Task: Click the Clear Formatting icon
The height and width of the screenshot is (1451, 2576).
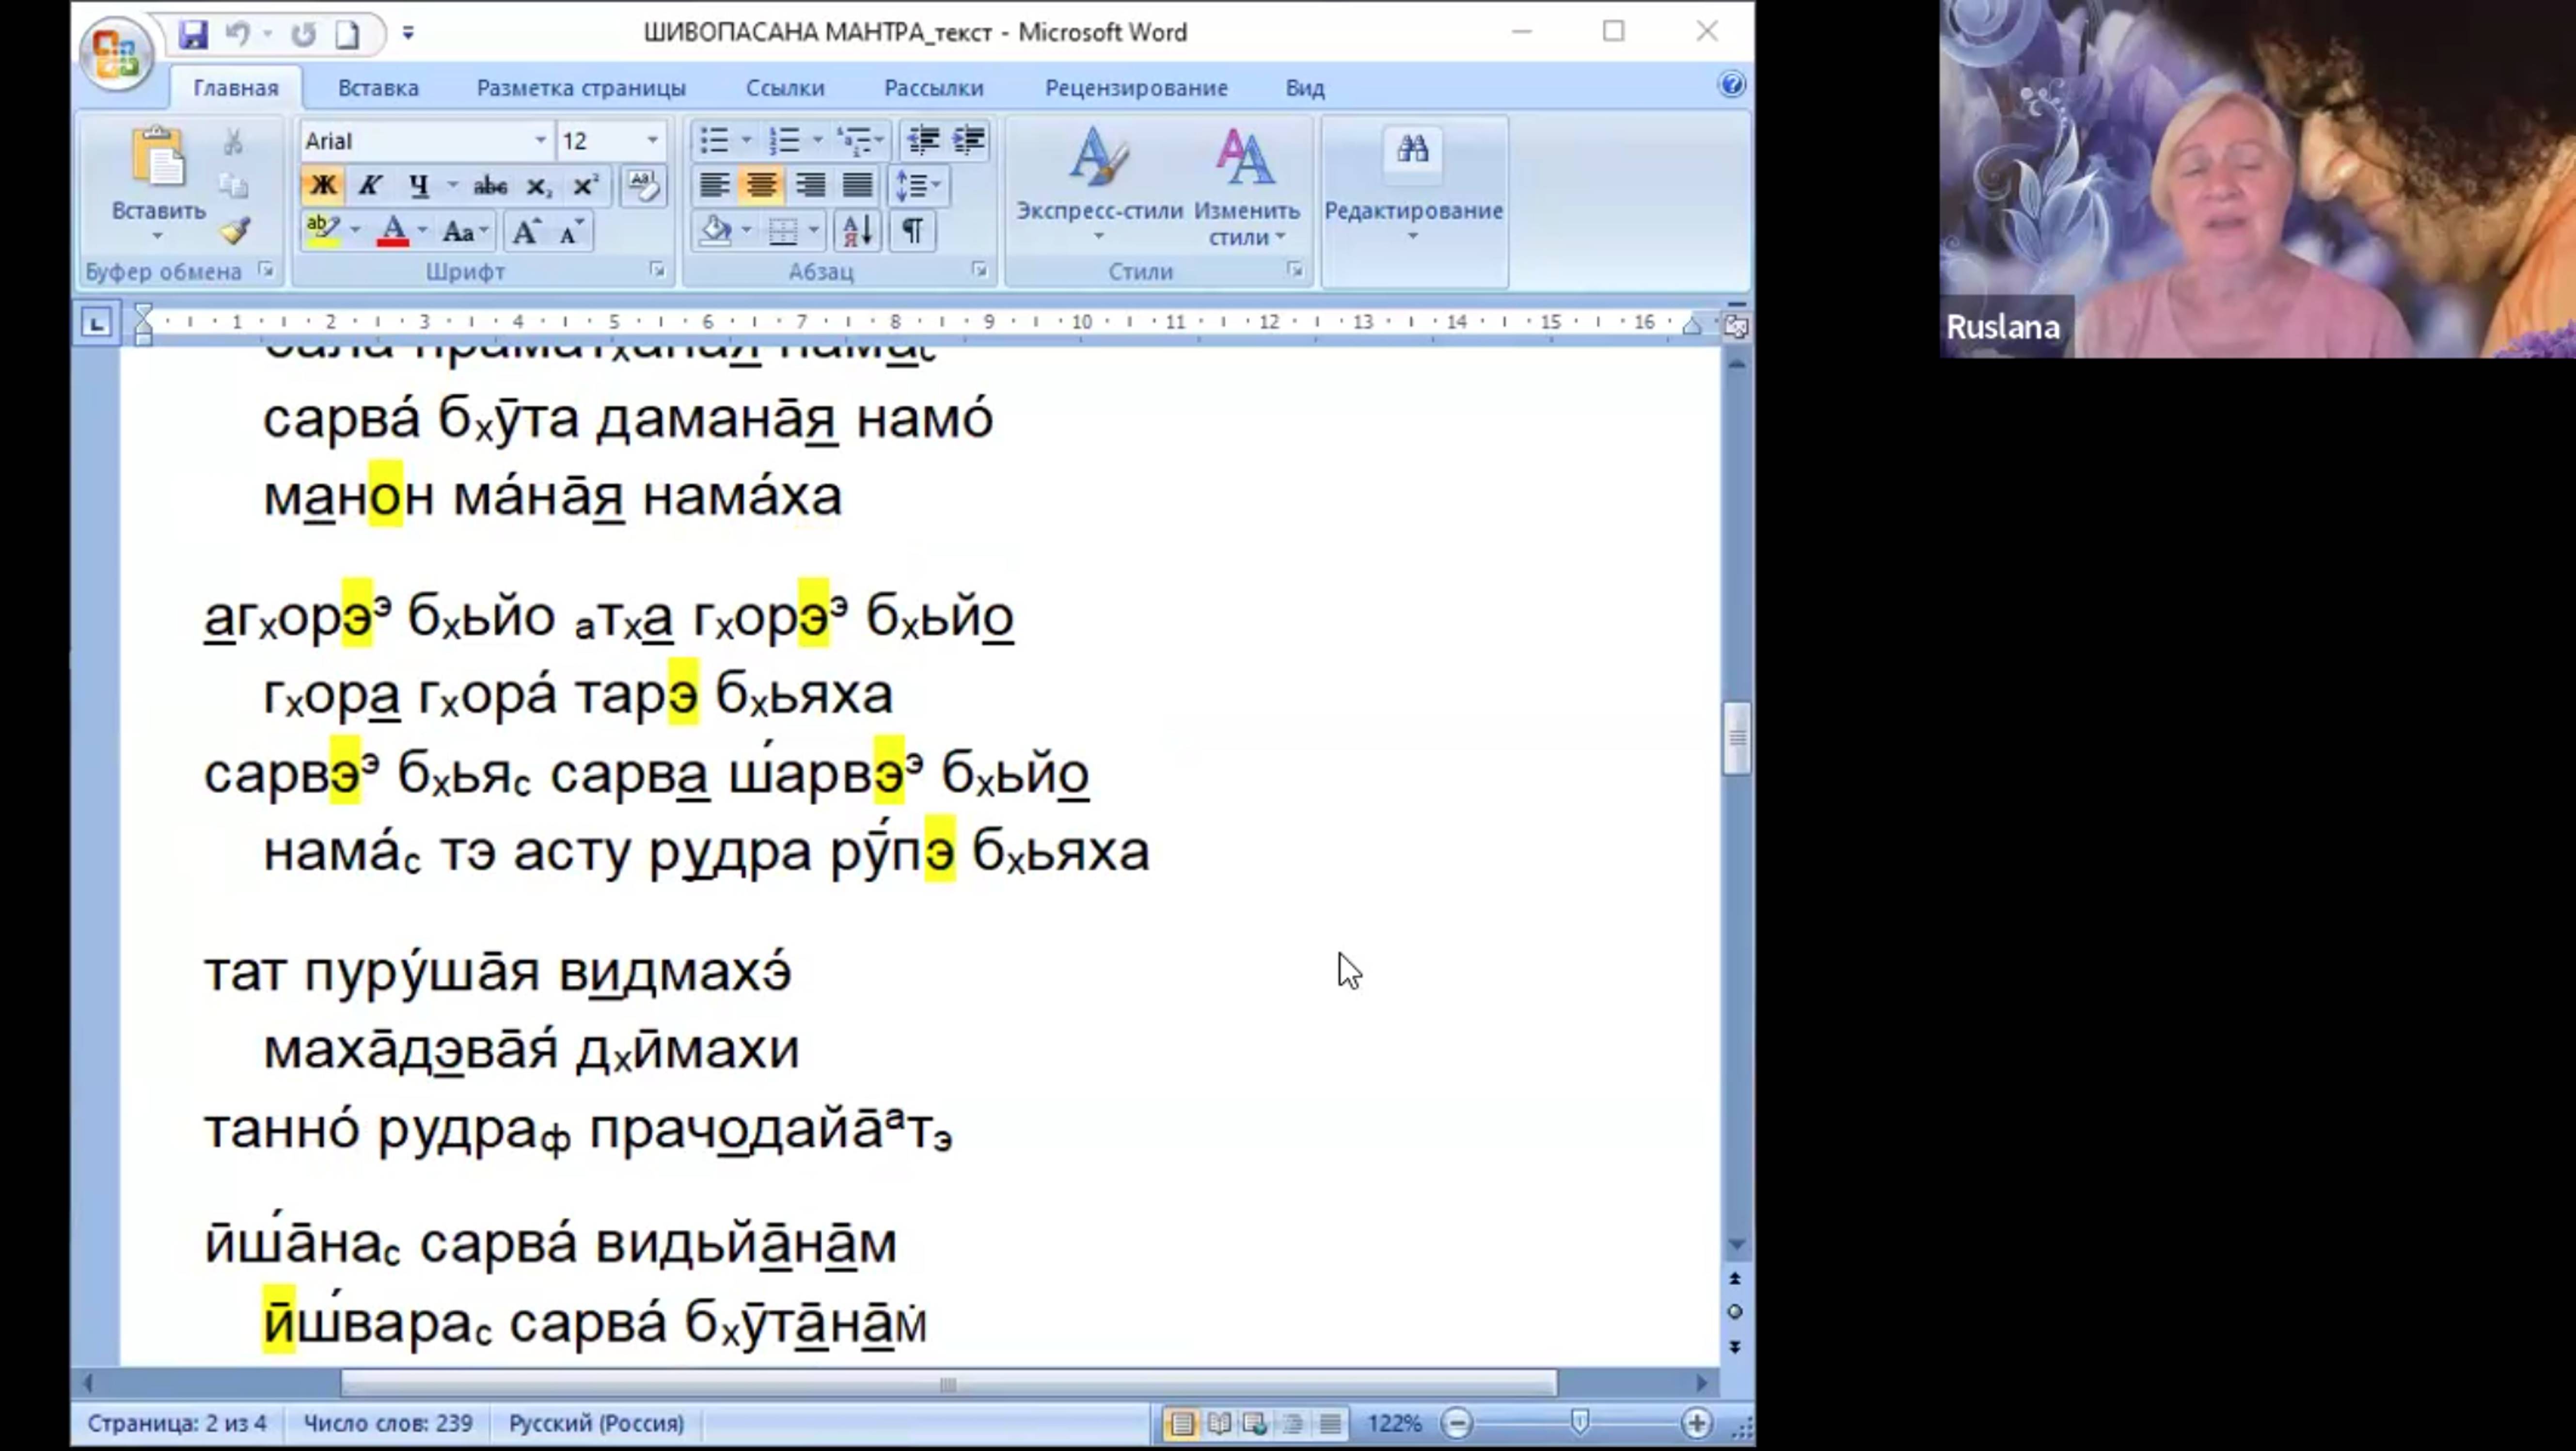Action: pos(643,186)
